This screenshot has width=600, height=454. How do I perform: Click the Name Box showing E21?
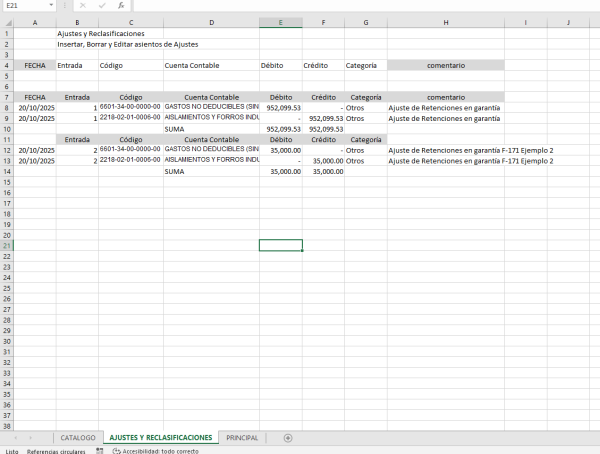tap(24, 5)
